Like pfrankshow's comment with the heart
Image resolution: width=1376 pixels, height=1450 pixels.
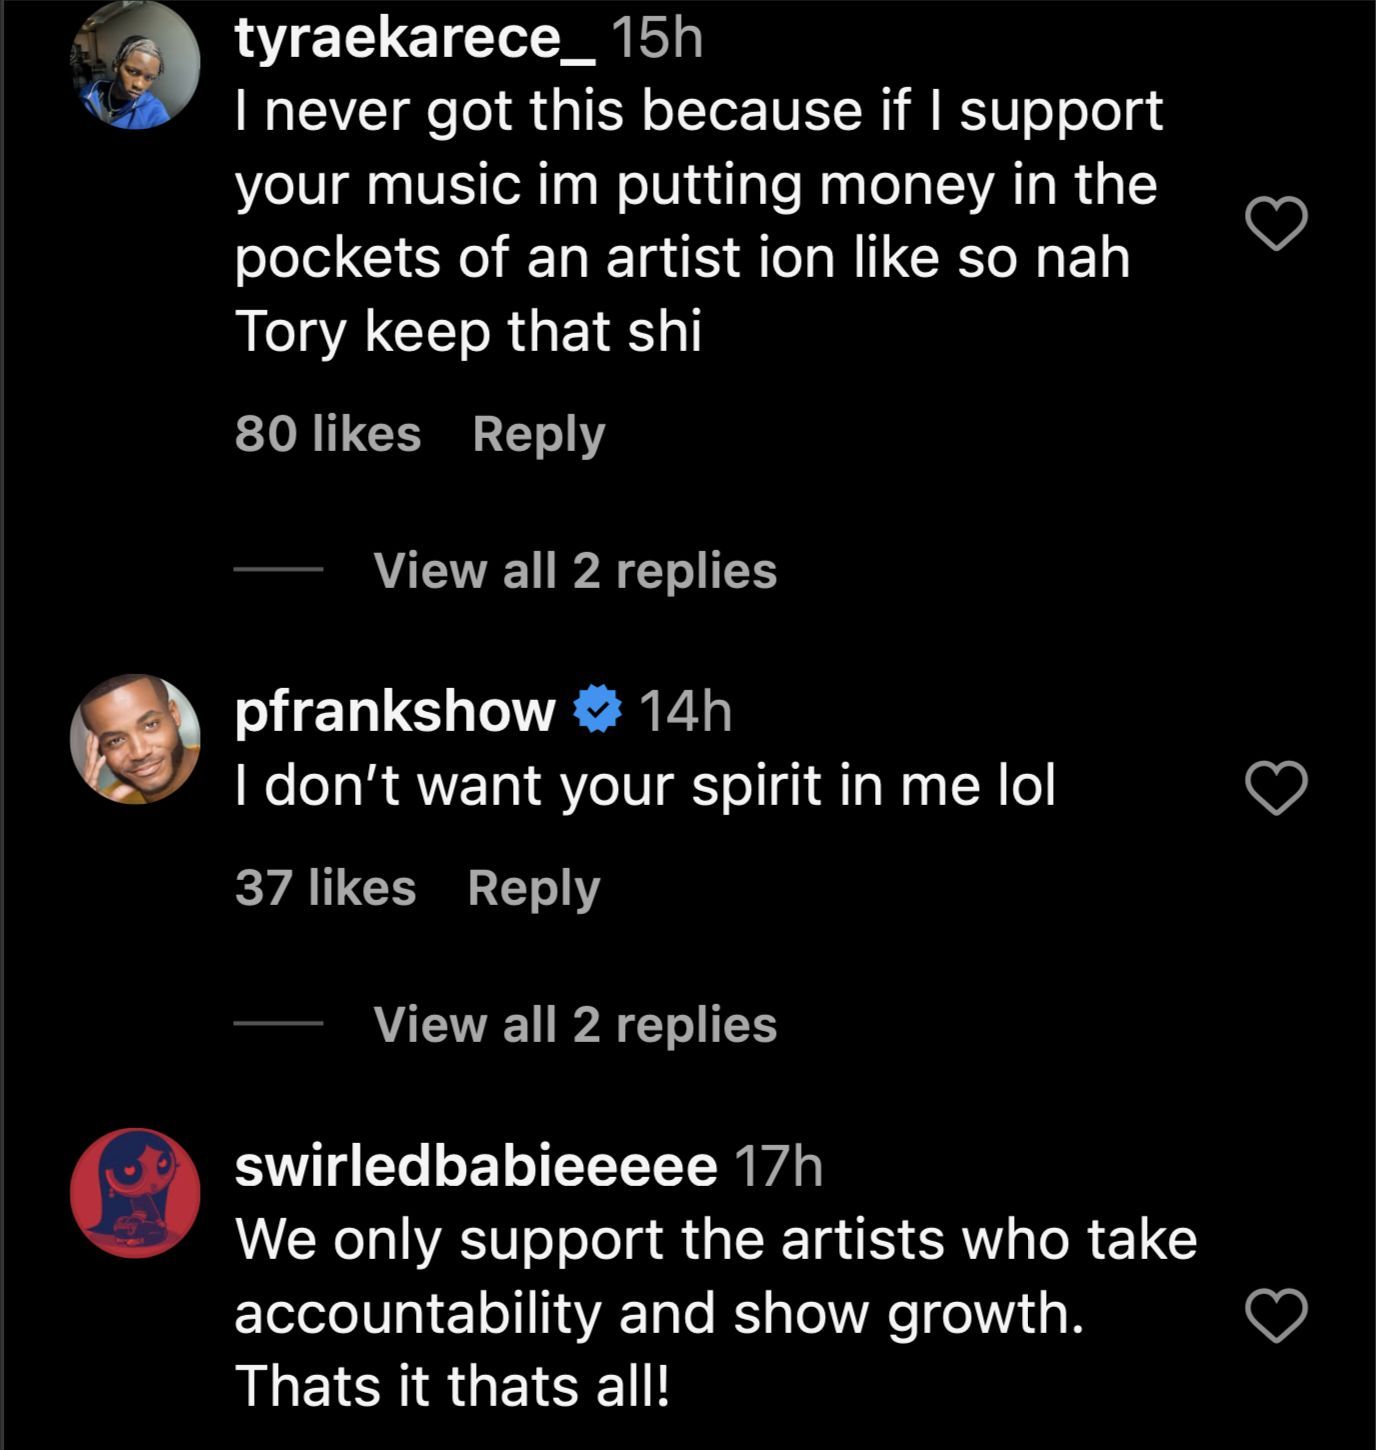tap(1276, 788)
